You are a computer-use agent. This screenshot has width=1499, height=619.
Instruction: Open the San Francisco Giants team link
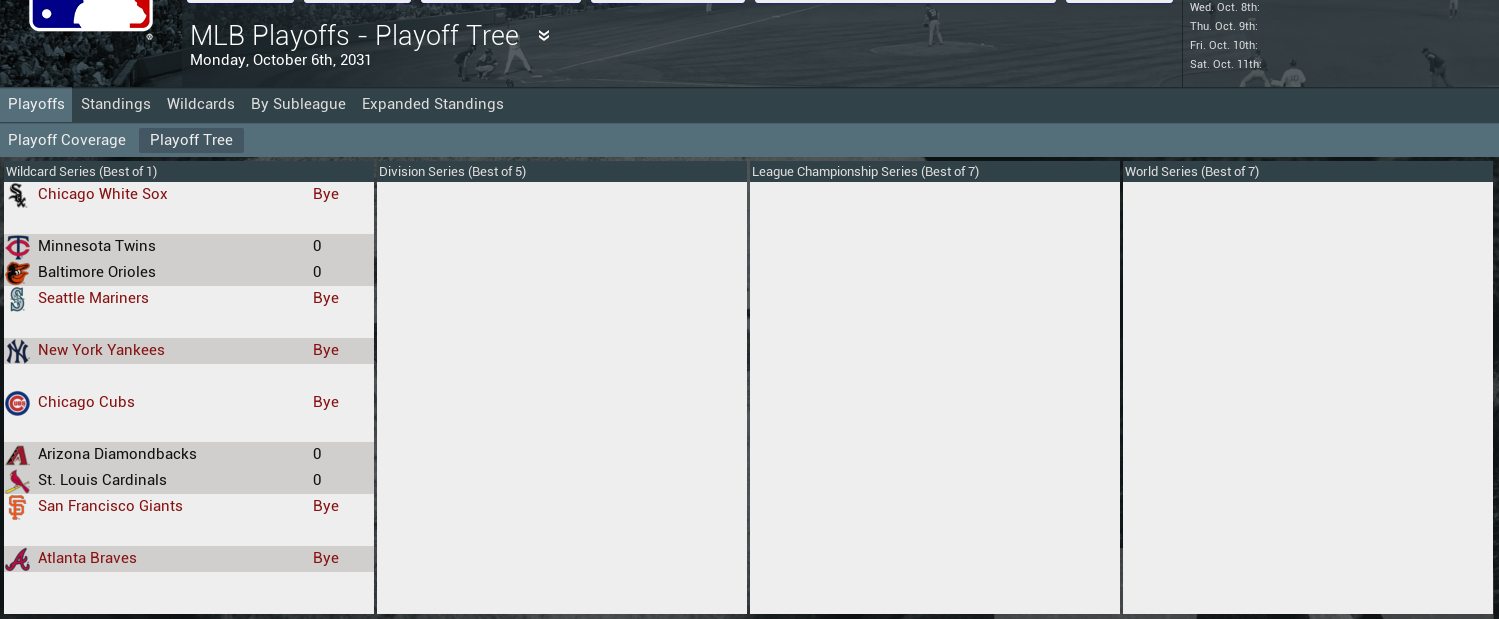click(110, 506)
